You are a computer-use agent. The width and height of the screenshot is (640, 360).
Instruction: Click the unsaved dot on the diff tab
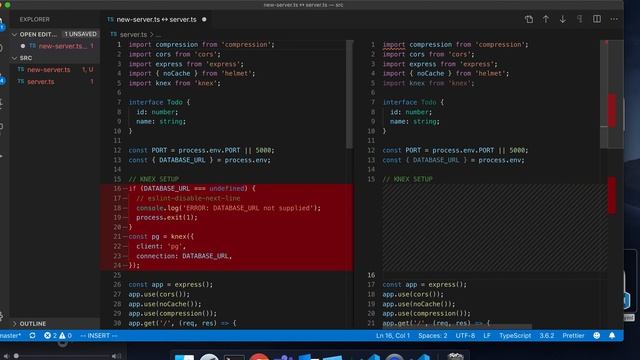(x=204, y=20)
